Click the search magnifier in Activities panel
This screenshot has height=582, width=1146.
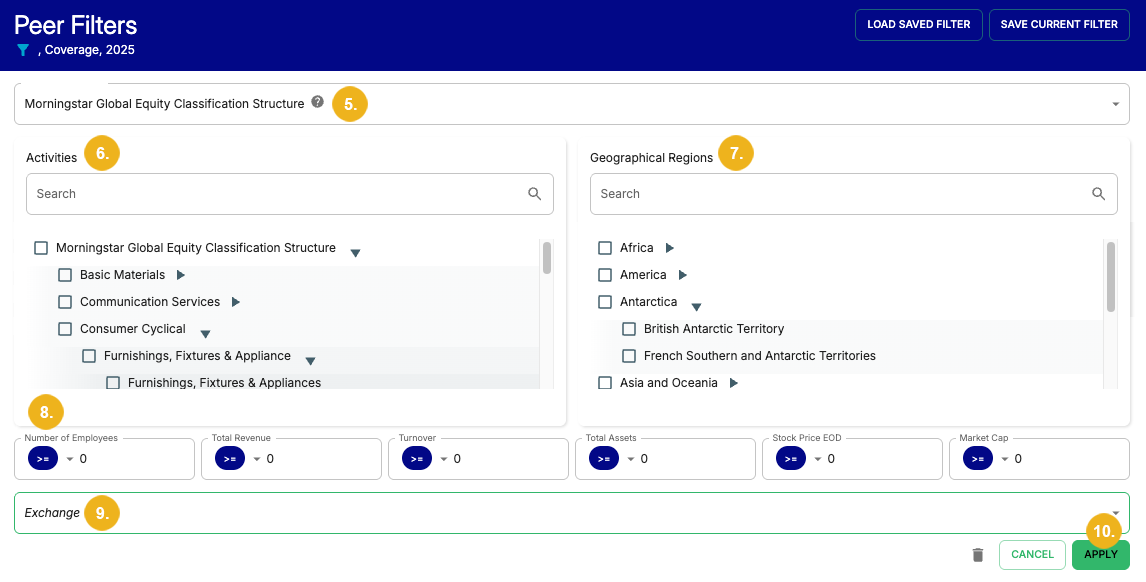pos(535,193)
